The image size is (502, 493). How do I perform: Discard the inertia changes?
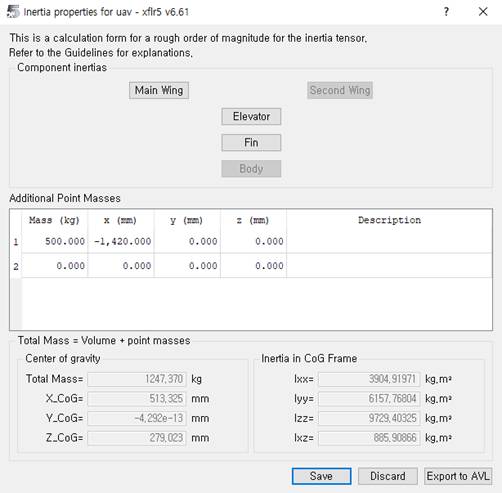(388, 476)
